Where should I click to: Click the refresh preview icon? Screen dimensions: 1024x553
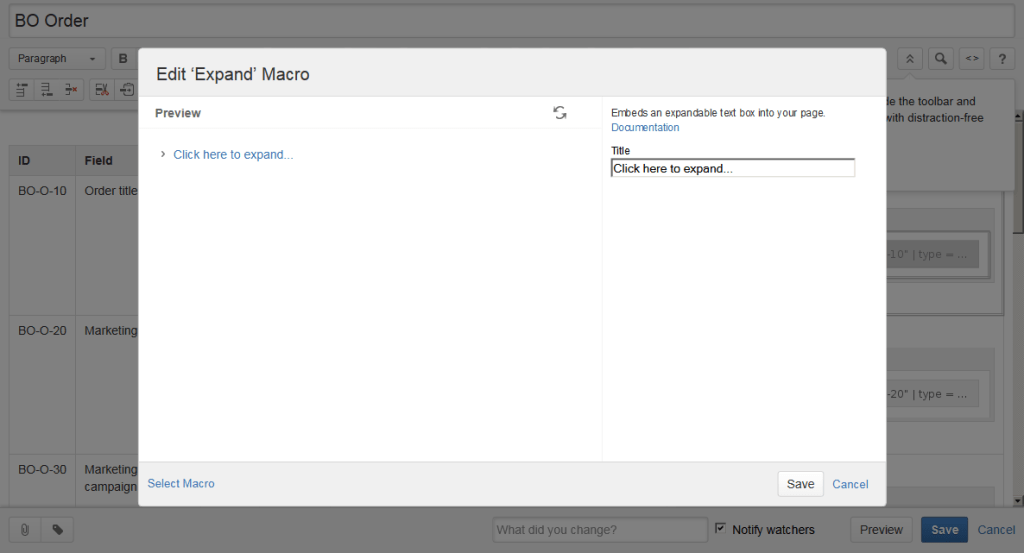tap(560, 113)
